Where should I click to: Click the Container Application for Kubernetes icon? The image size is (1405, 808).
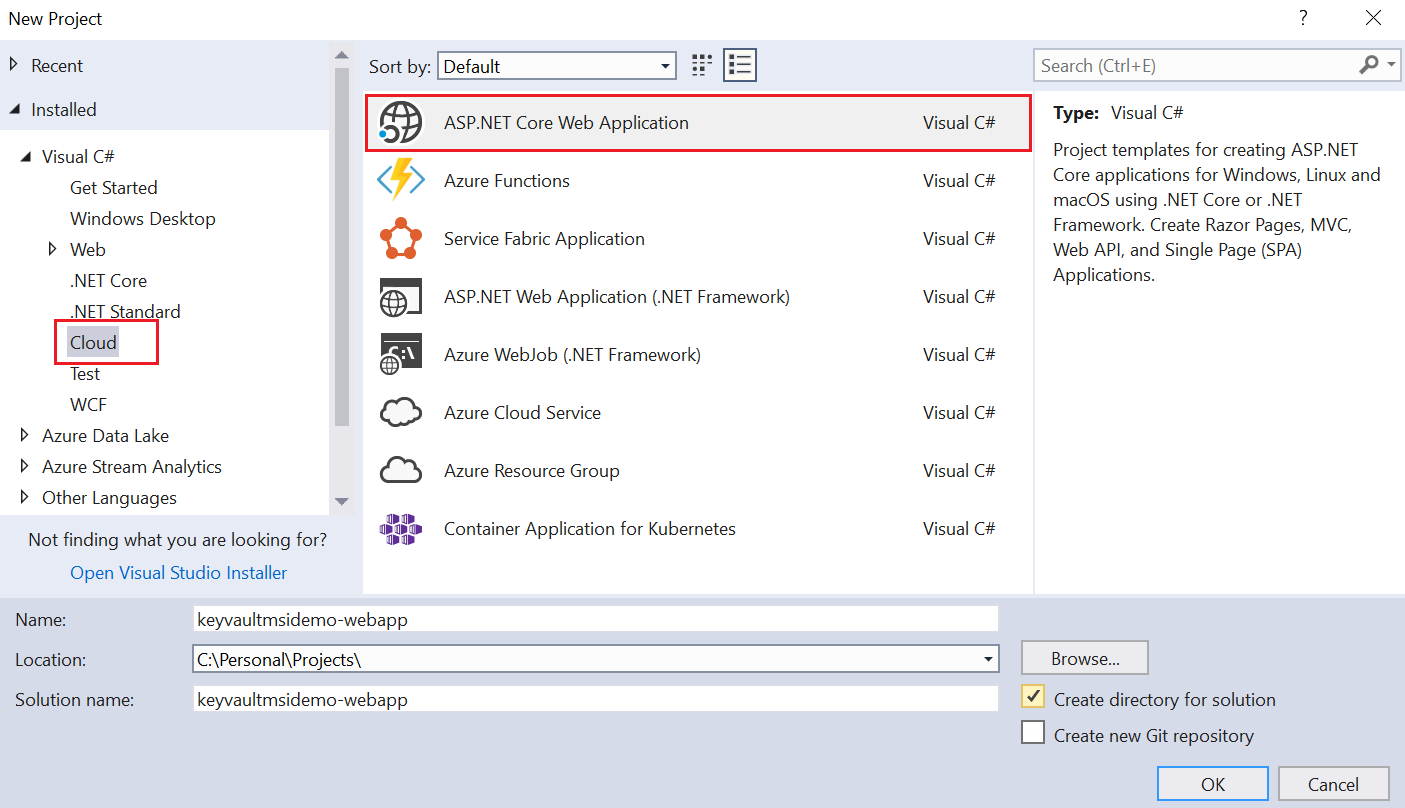(x=401, y=529)
